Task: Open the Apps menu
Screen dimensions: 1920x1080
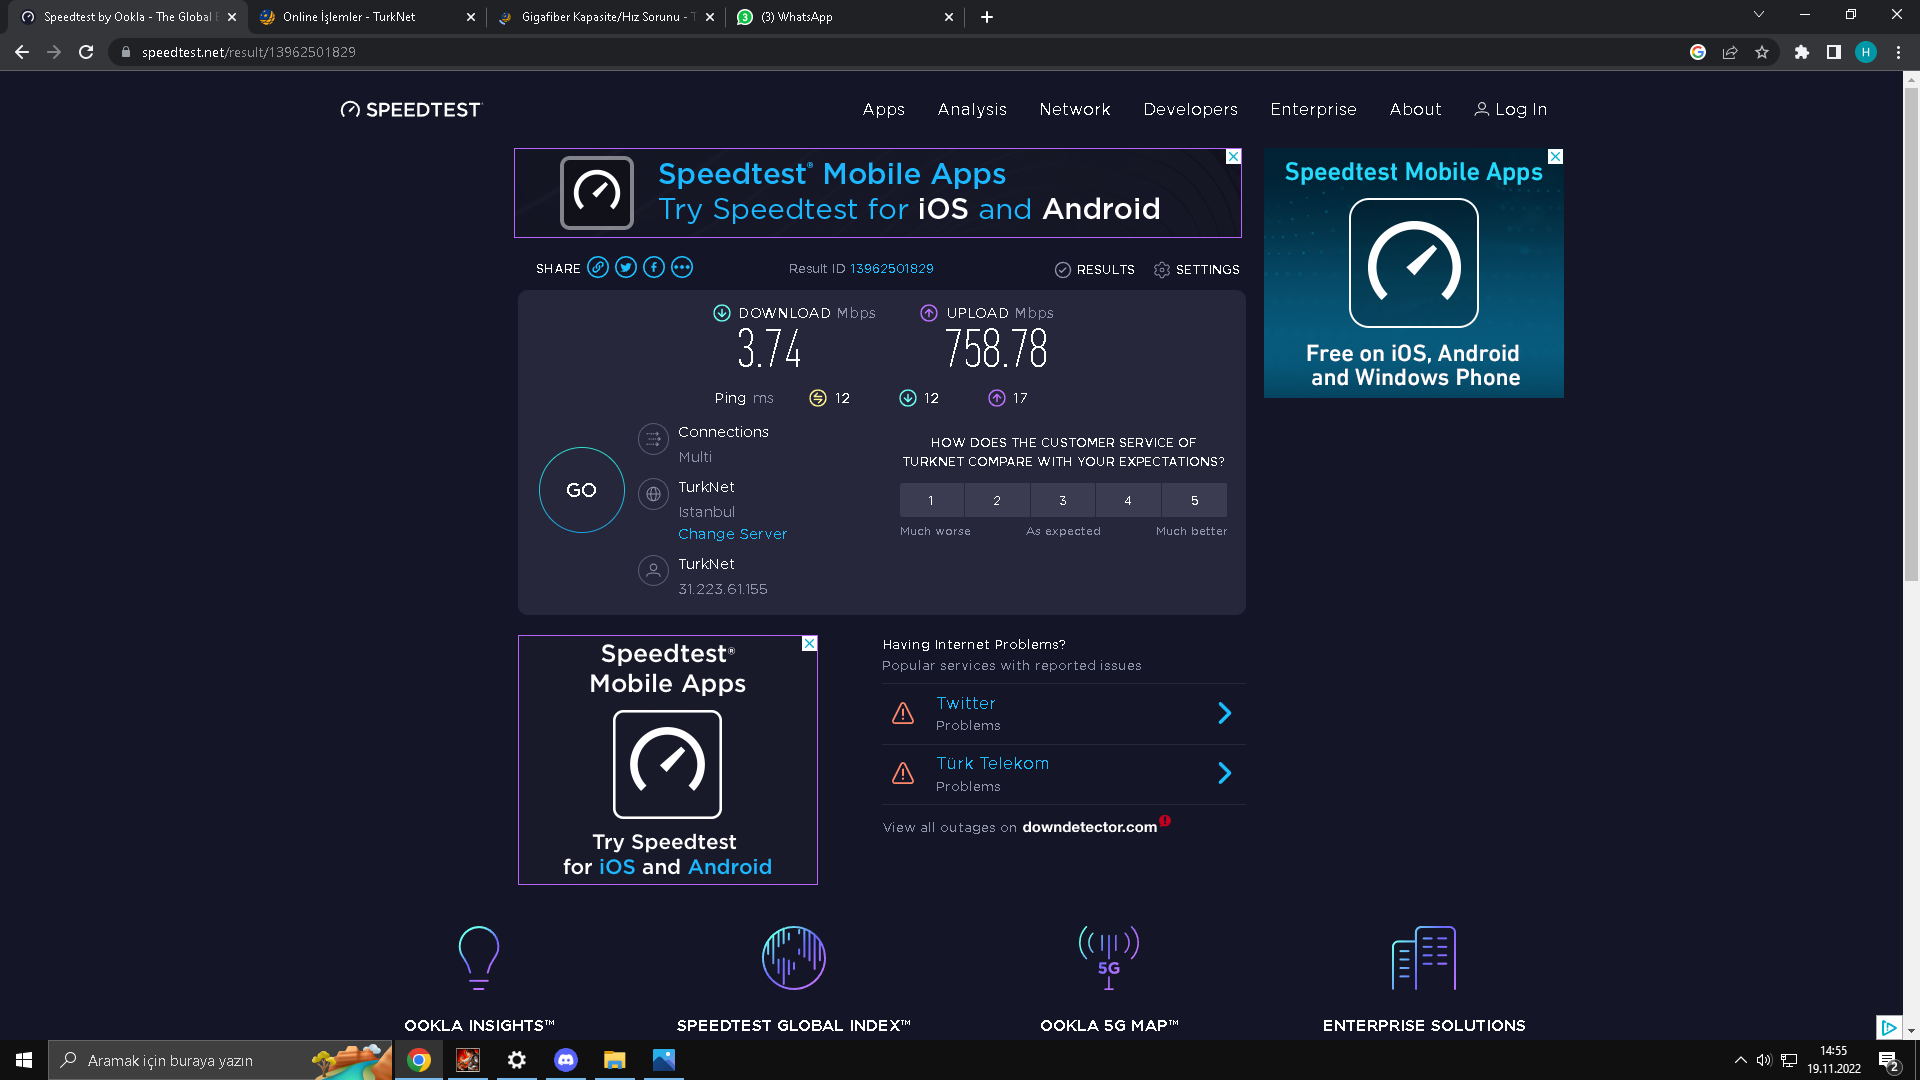Action: tap(884, 110)
